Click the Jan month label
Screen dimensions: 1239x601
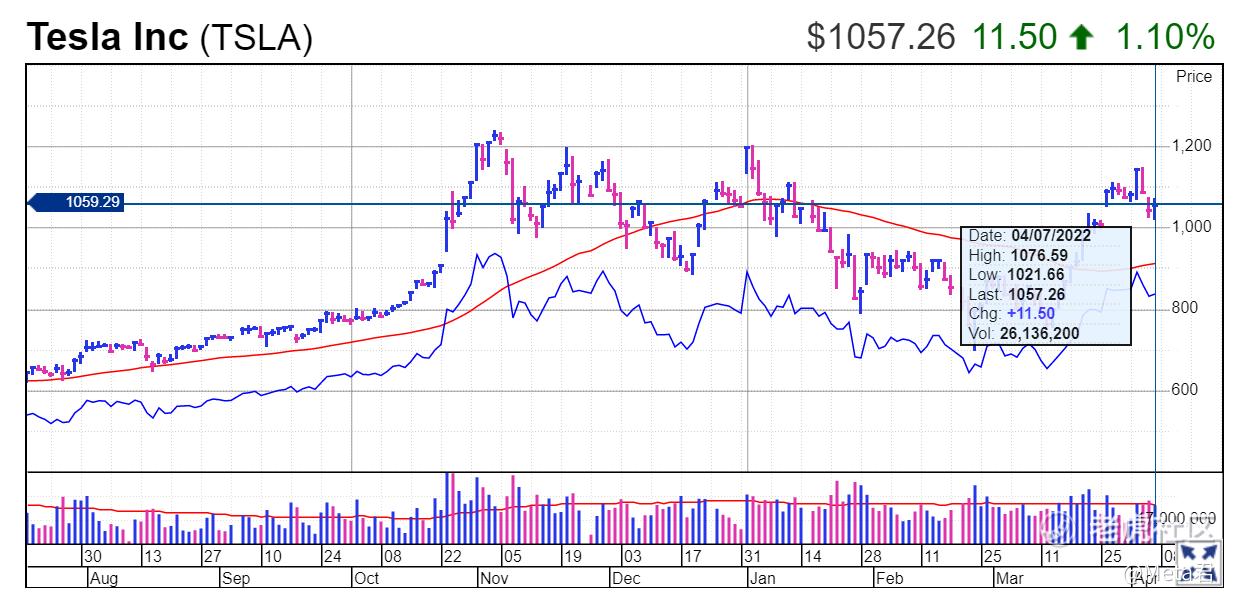tap(762, 578)
